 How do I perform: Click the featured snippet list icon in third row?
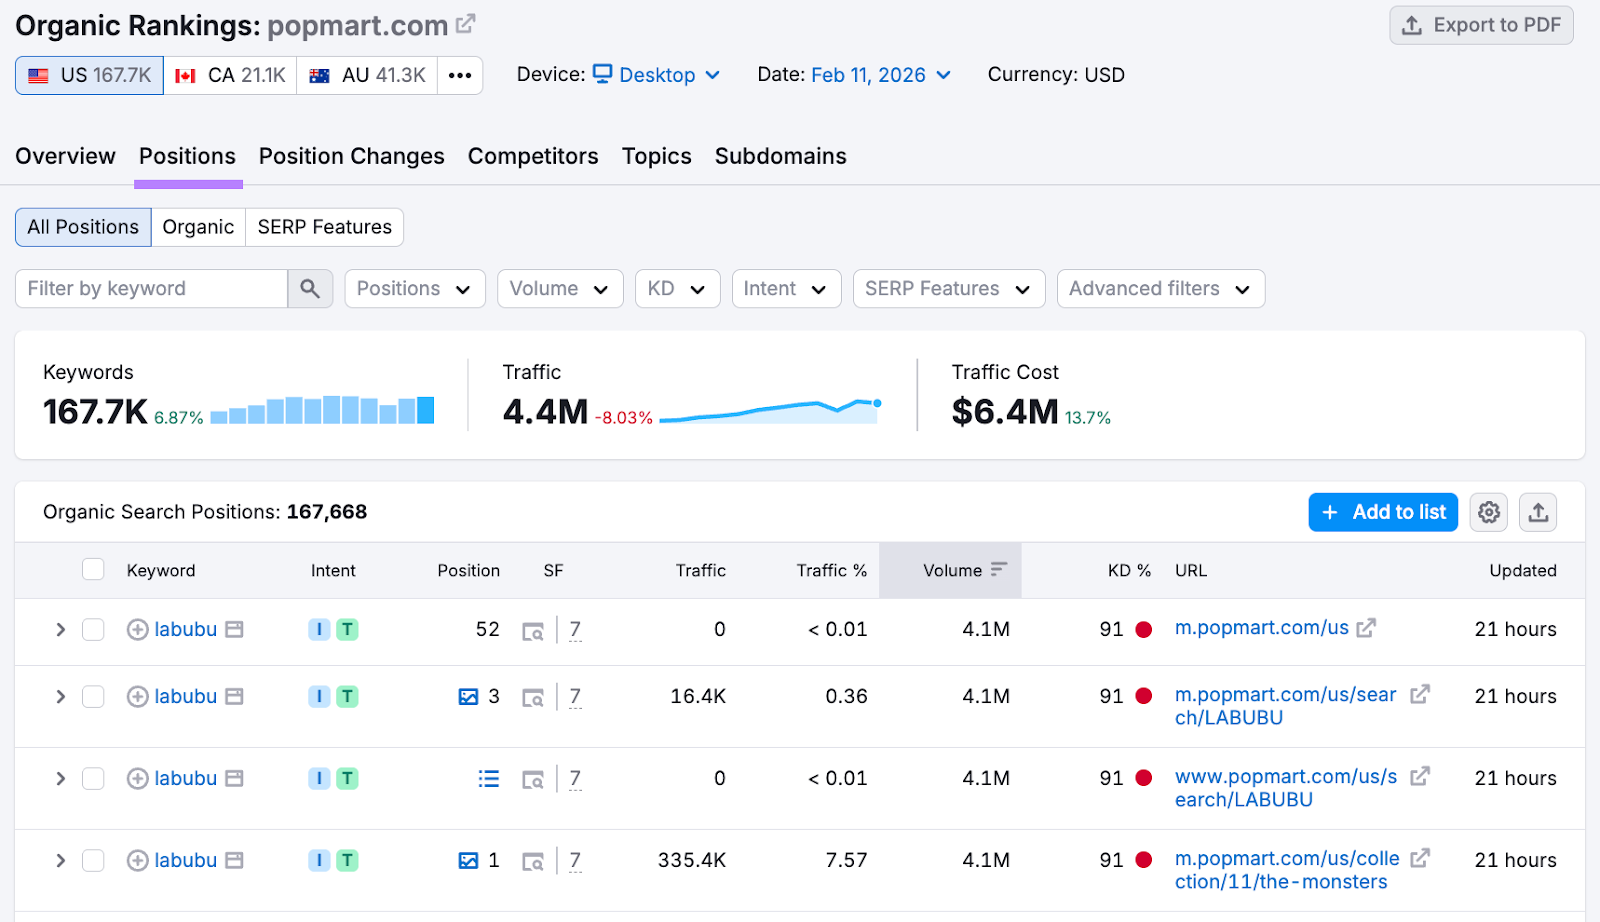click(x=488, y=778)
